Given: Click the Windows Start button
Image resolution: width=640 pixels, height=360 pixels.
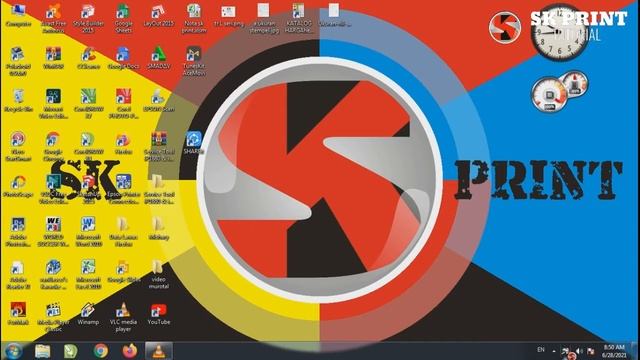Looking at the screenshot, I should click(13, 351).
